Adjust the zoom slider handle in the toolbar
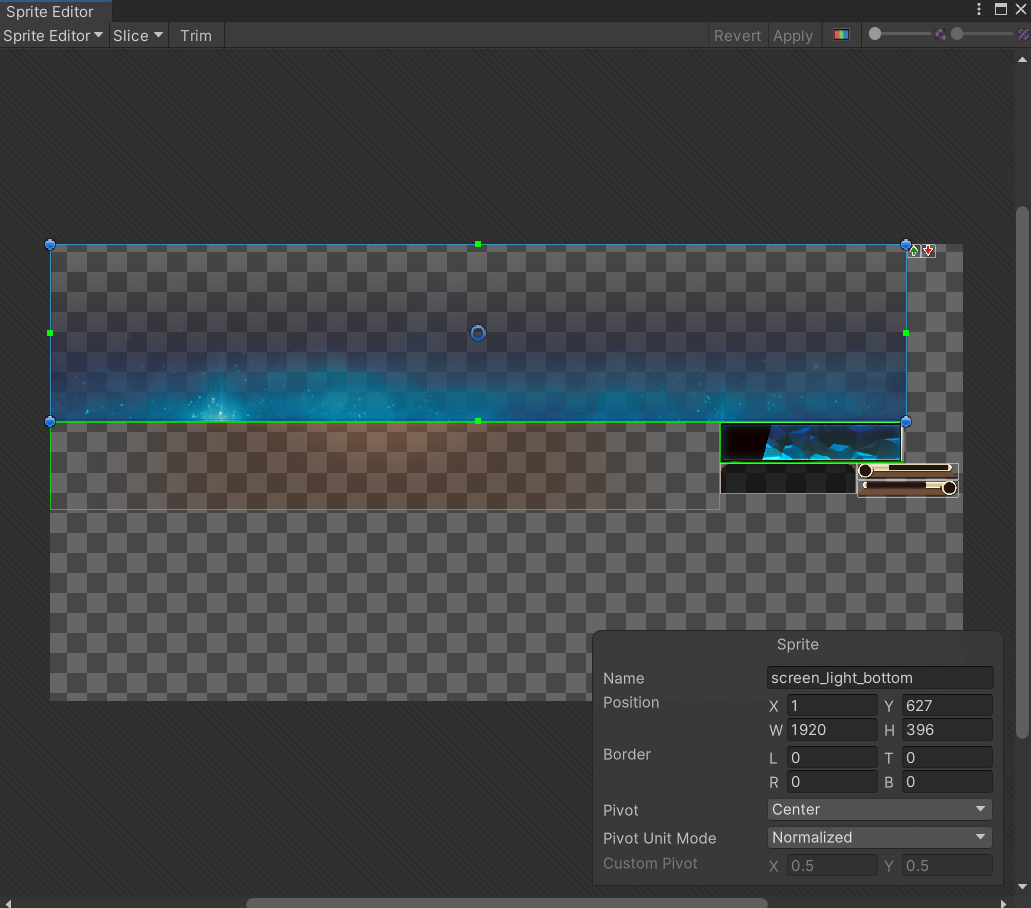 (875, 34)
